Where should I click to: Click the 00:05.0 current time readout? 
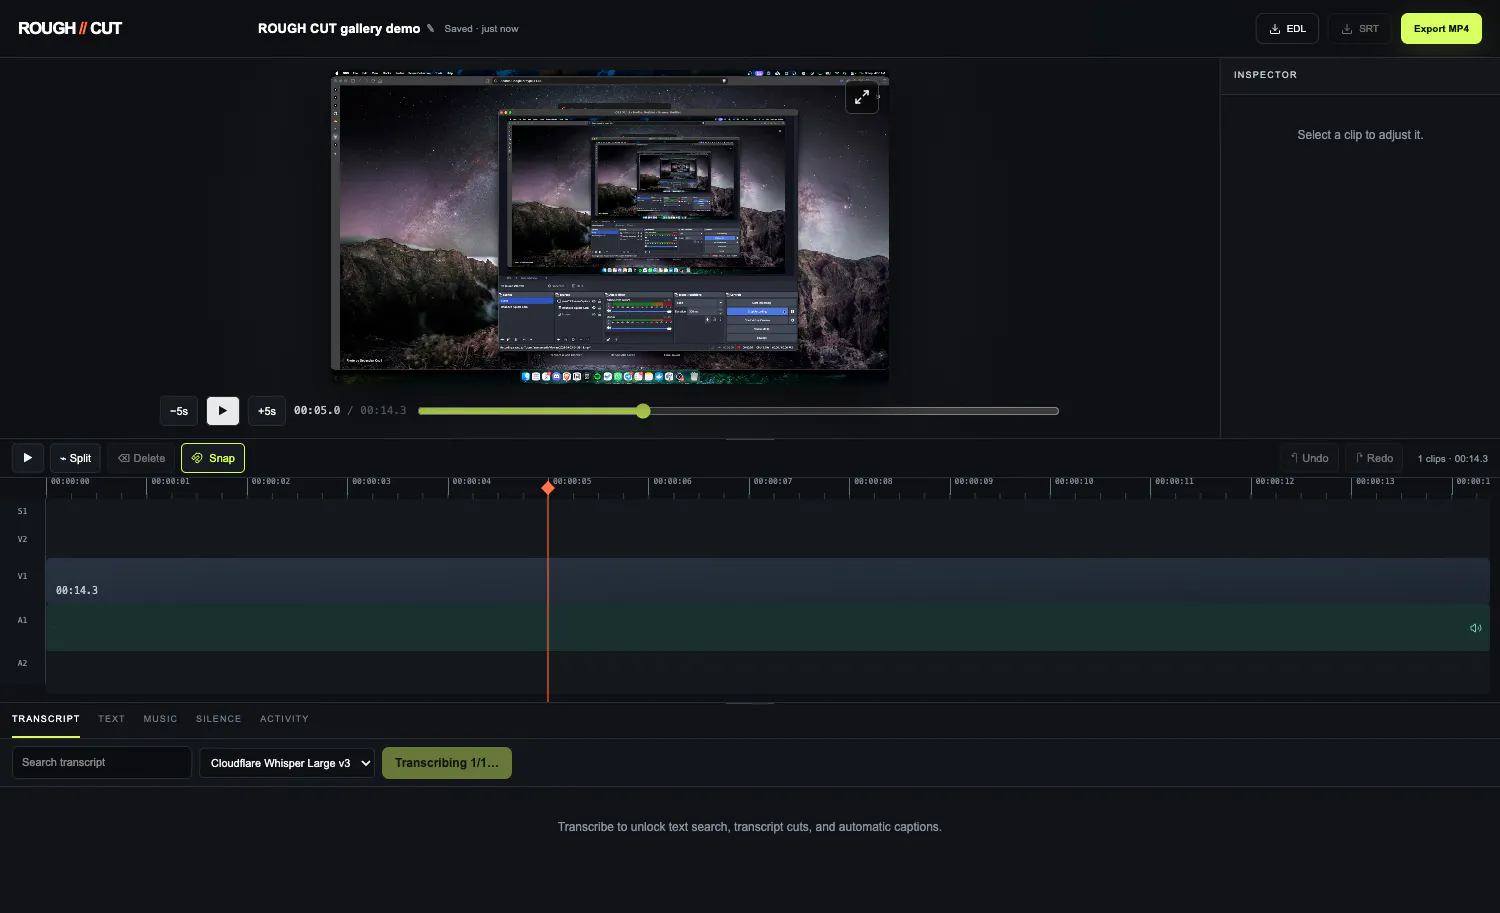[x=317, y=411]
